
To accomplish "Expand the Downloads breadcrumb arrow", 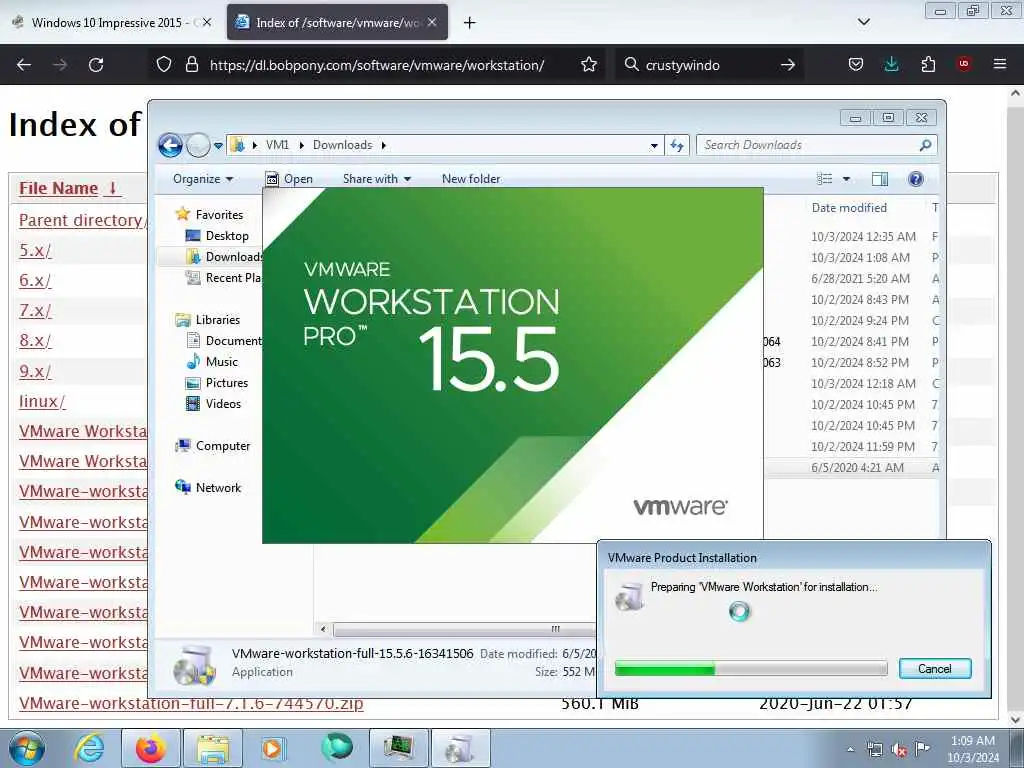I will pos(384,145).
